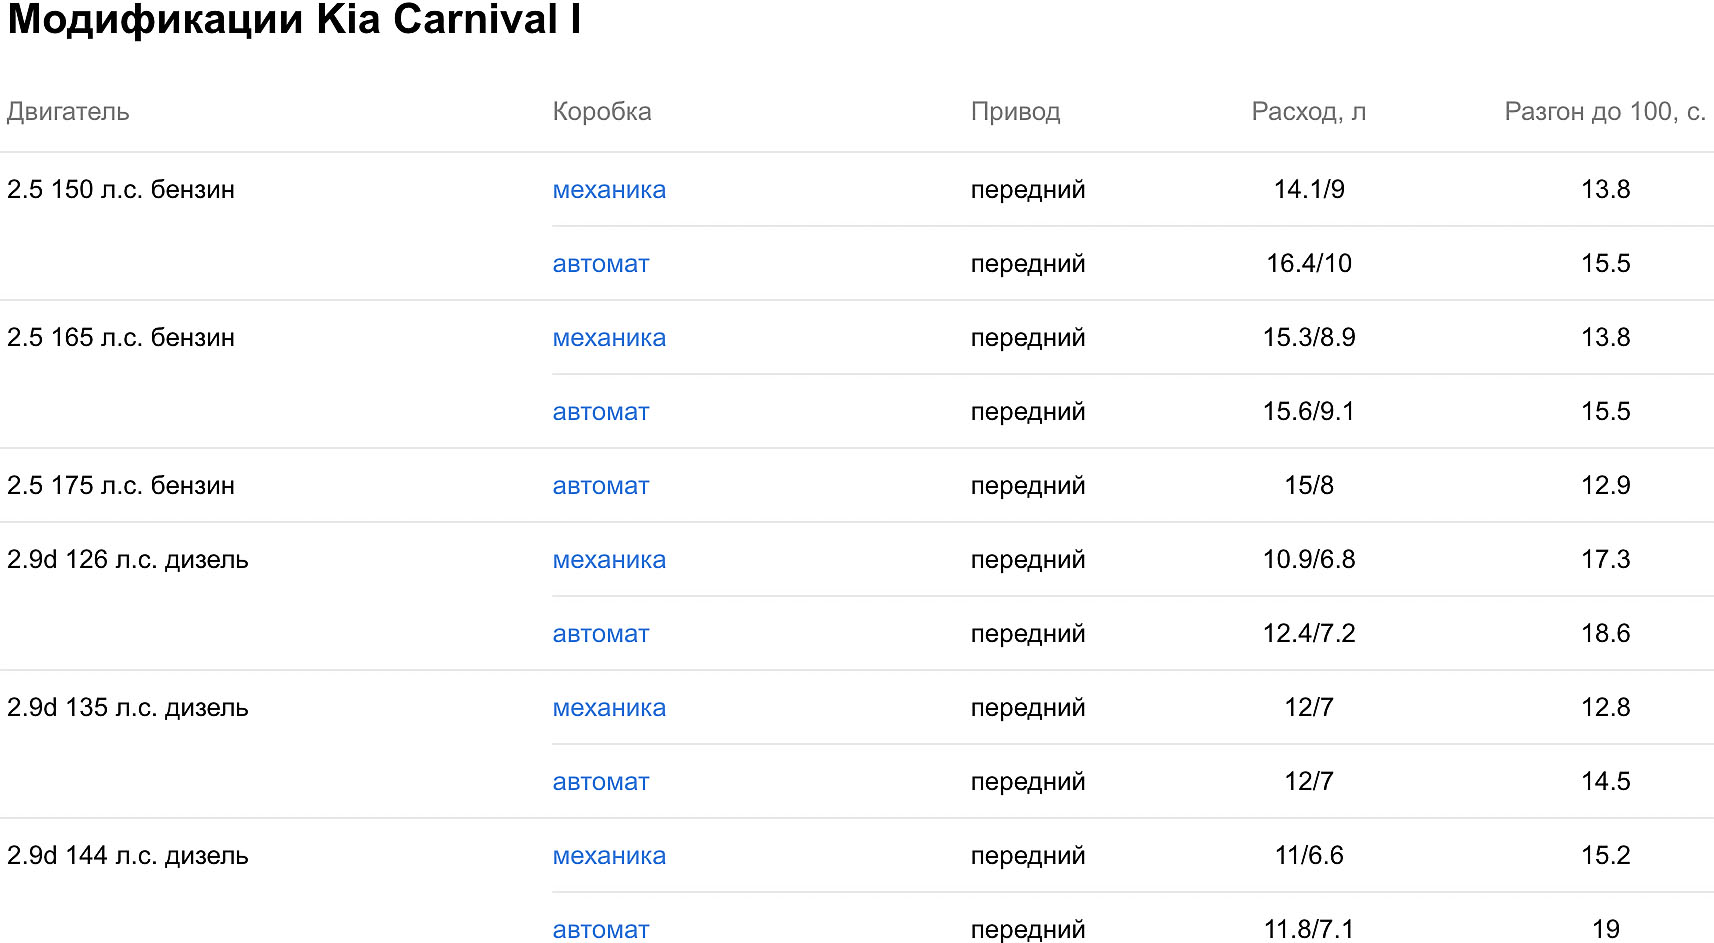Click the Модификации Kia Carnival I heading
The width and height of the screenshot is (1714, 943).
click(294, 20)
